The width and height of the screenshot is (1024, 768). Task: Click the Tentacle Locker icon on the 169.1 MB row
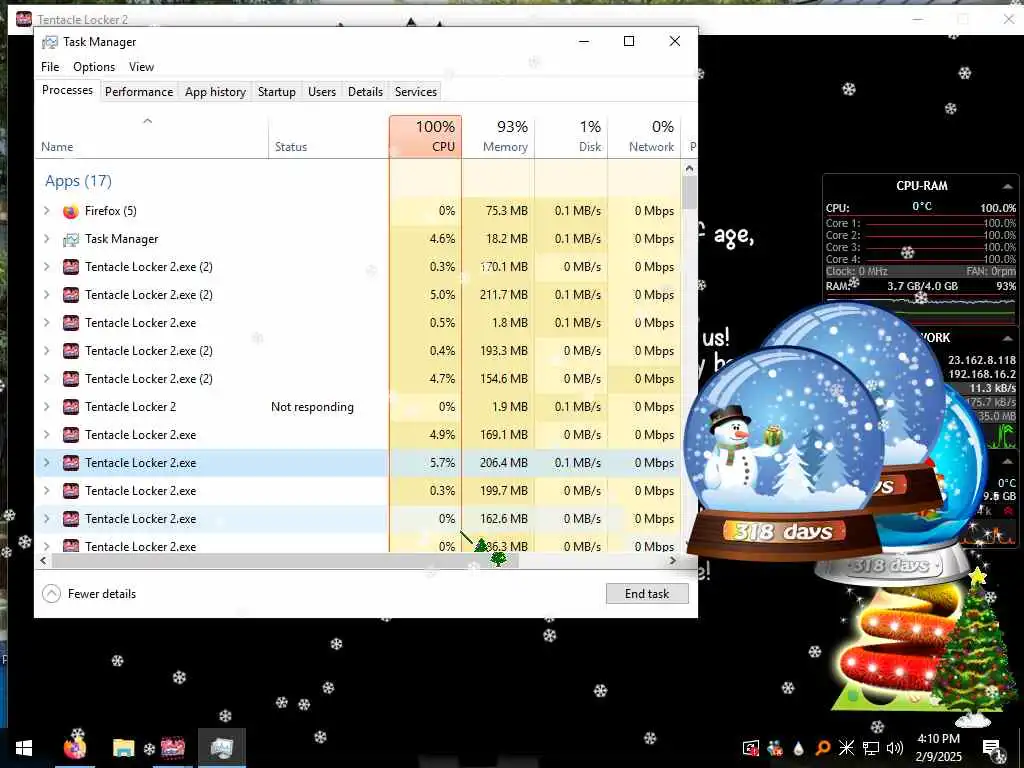71,436
